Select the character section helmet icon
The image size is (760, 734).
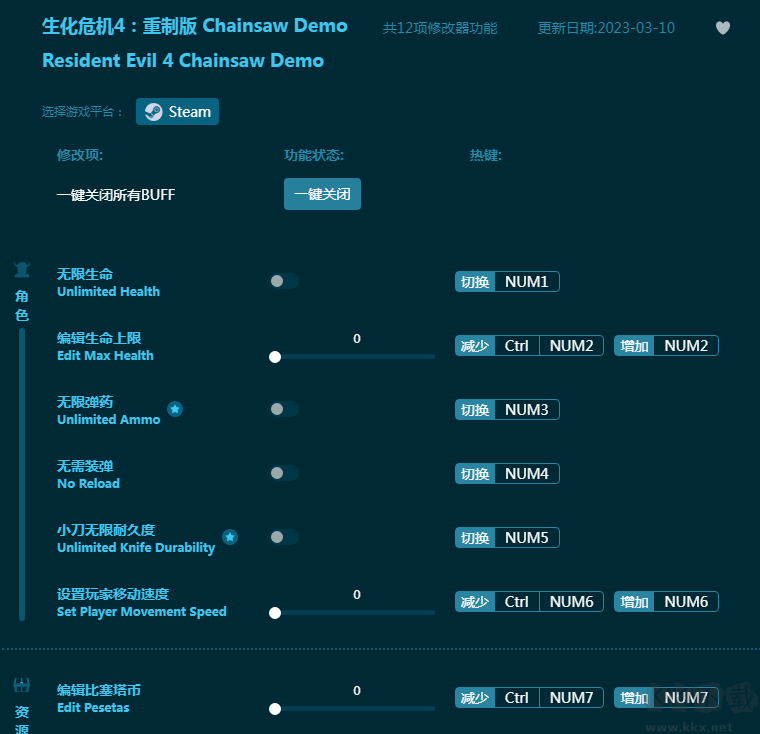point(22,270)
